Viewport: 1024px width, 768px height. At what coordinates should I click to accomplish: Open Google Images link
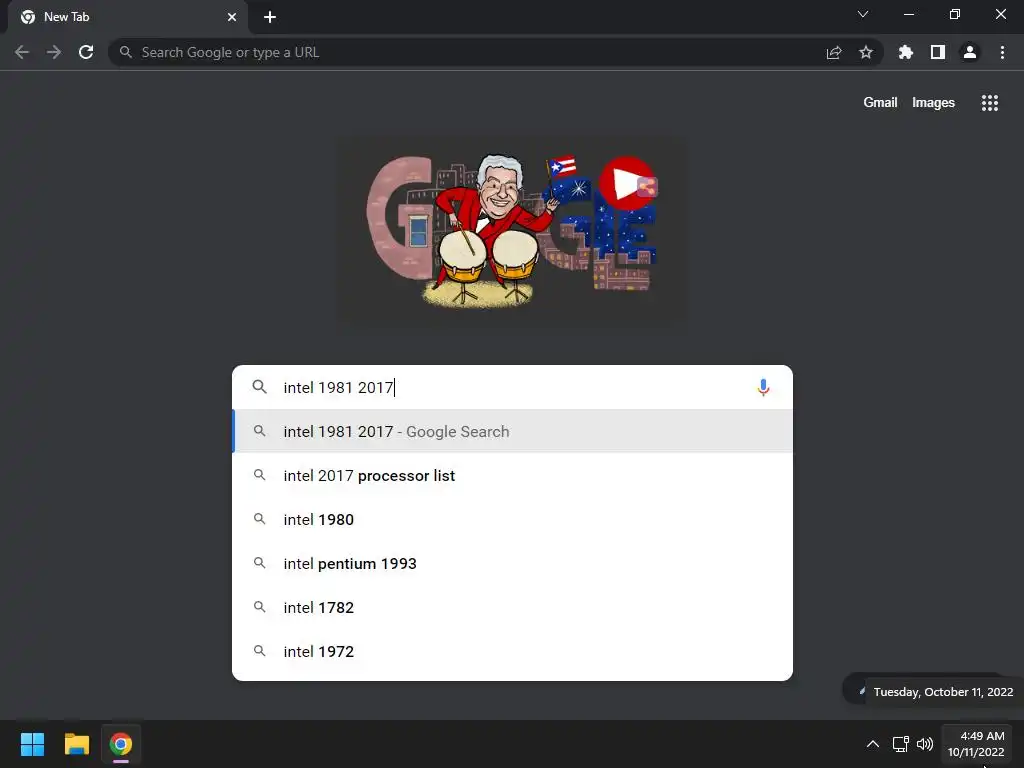(933, 103)
